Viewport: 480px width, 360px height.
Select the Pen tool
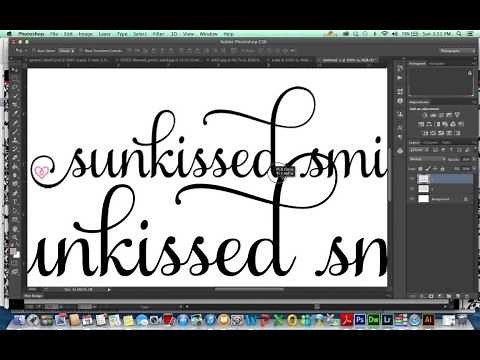pos(15,192)
